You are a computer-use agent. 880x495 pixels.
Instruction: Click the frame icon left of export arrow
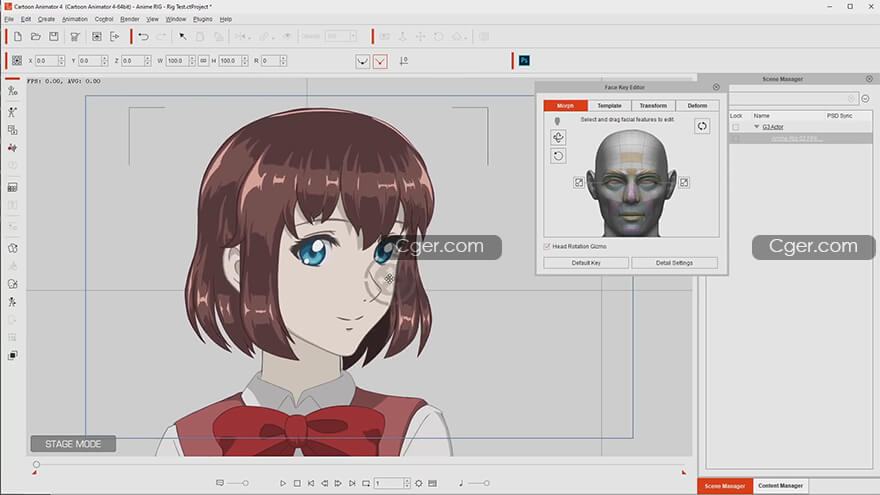click(97, 36)
